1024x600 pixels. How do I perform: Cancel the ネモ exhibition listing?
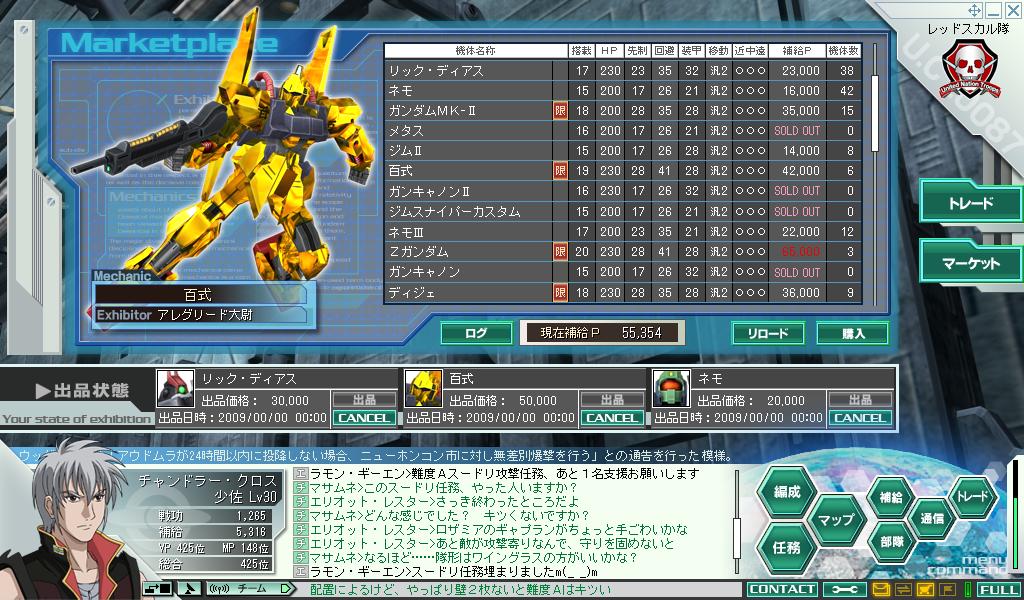coord(859,418)
